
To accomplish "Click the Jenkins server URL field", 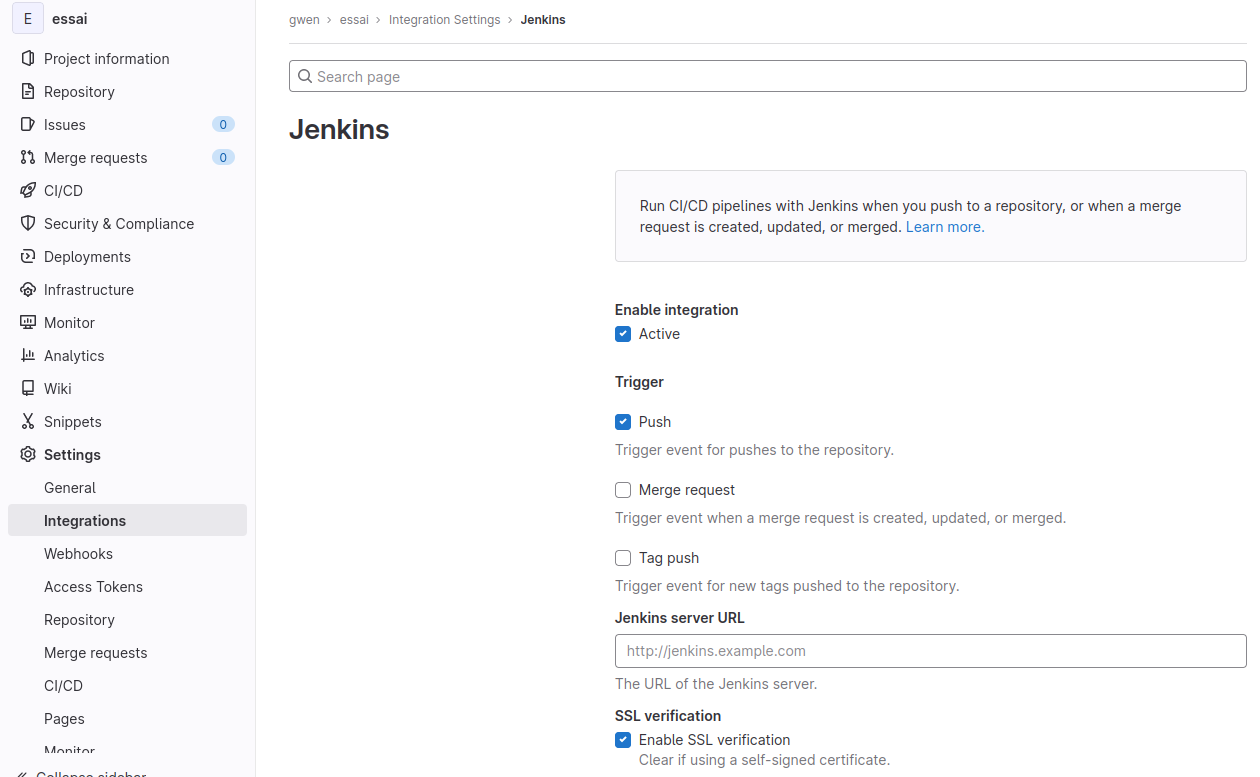I will point(930,650).
